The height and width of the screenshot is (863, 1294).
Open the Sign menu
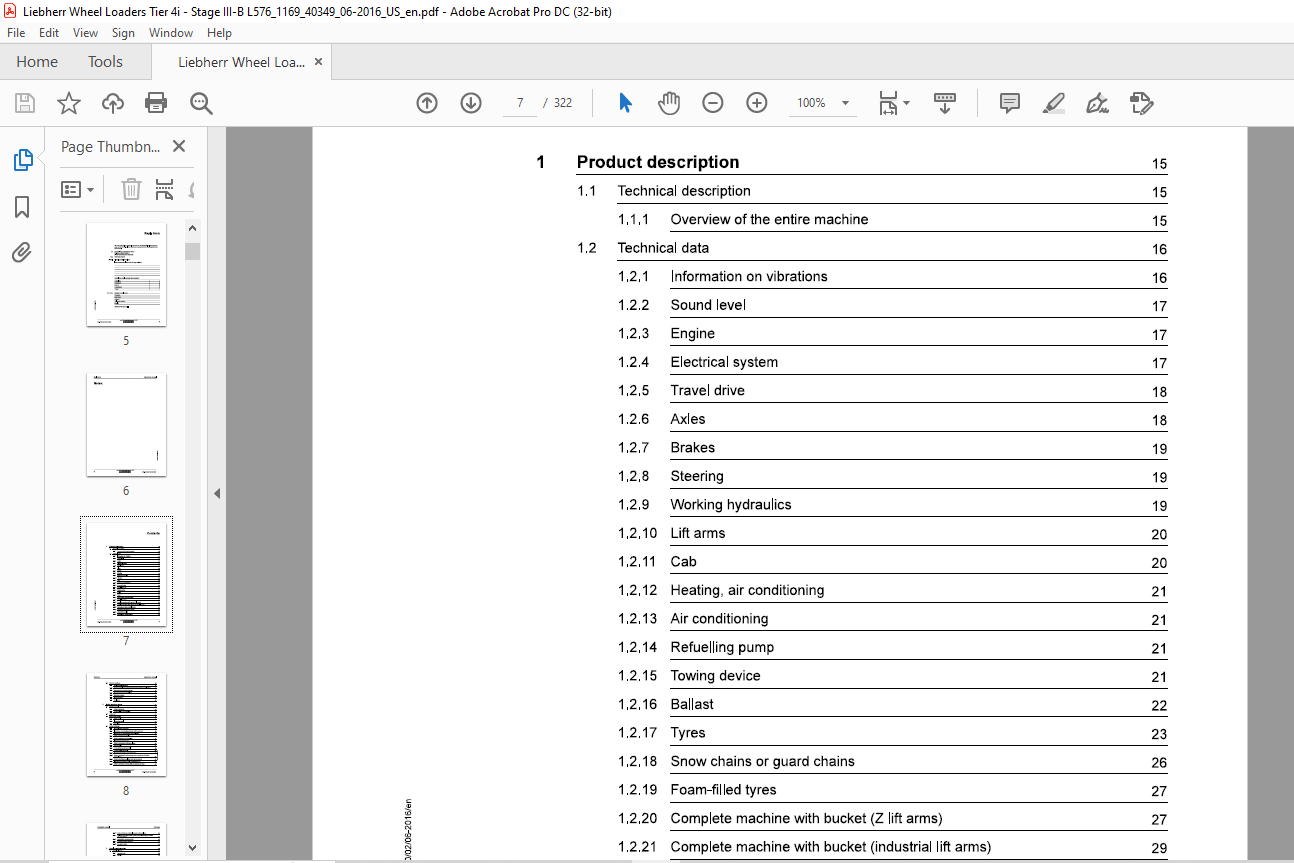pos(124,33)
